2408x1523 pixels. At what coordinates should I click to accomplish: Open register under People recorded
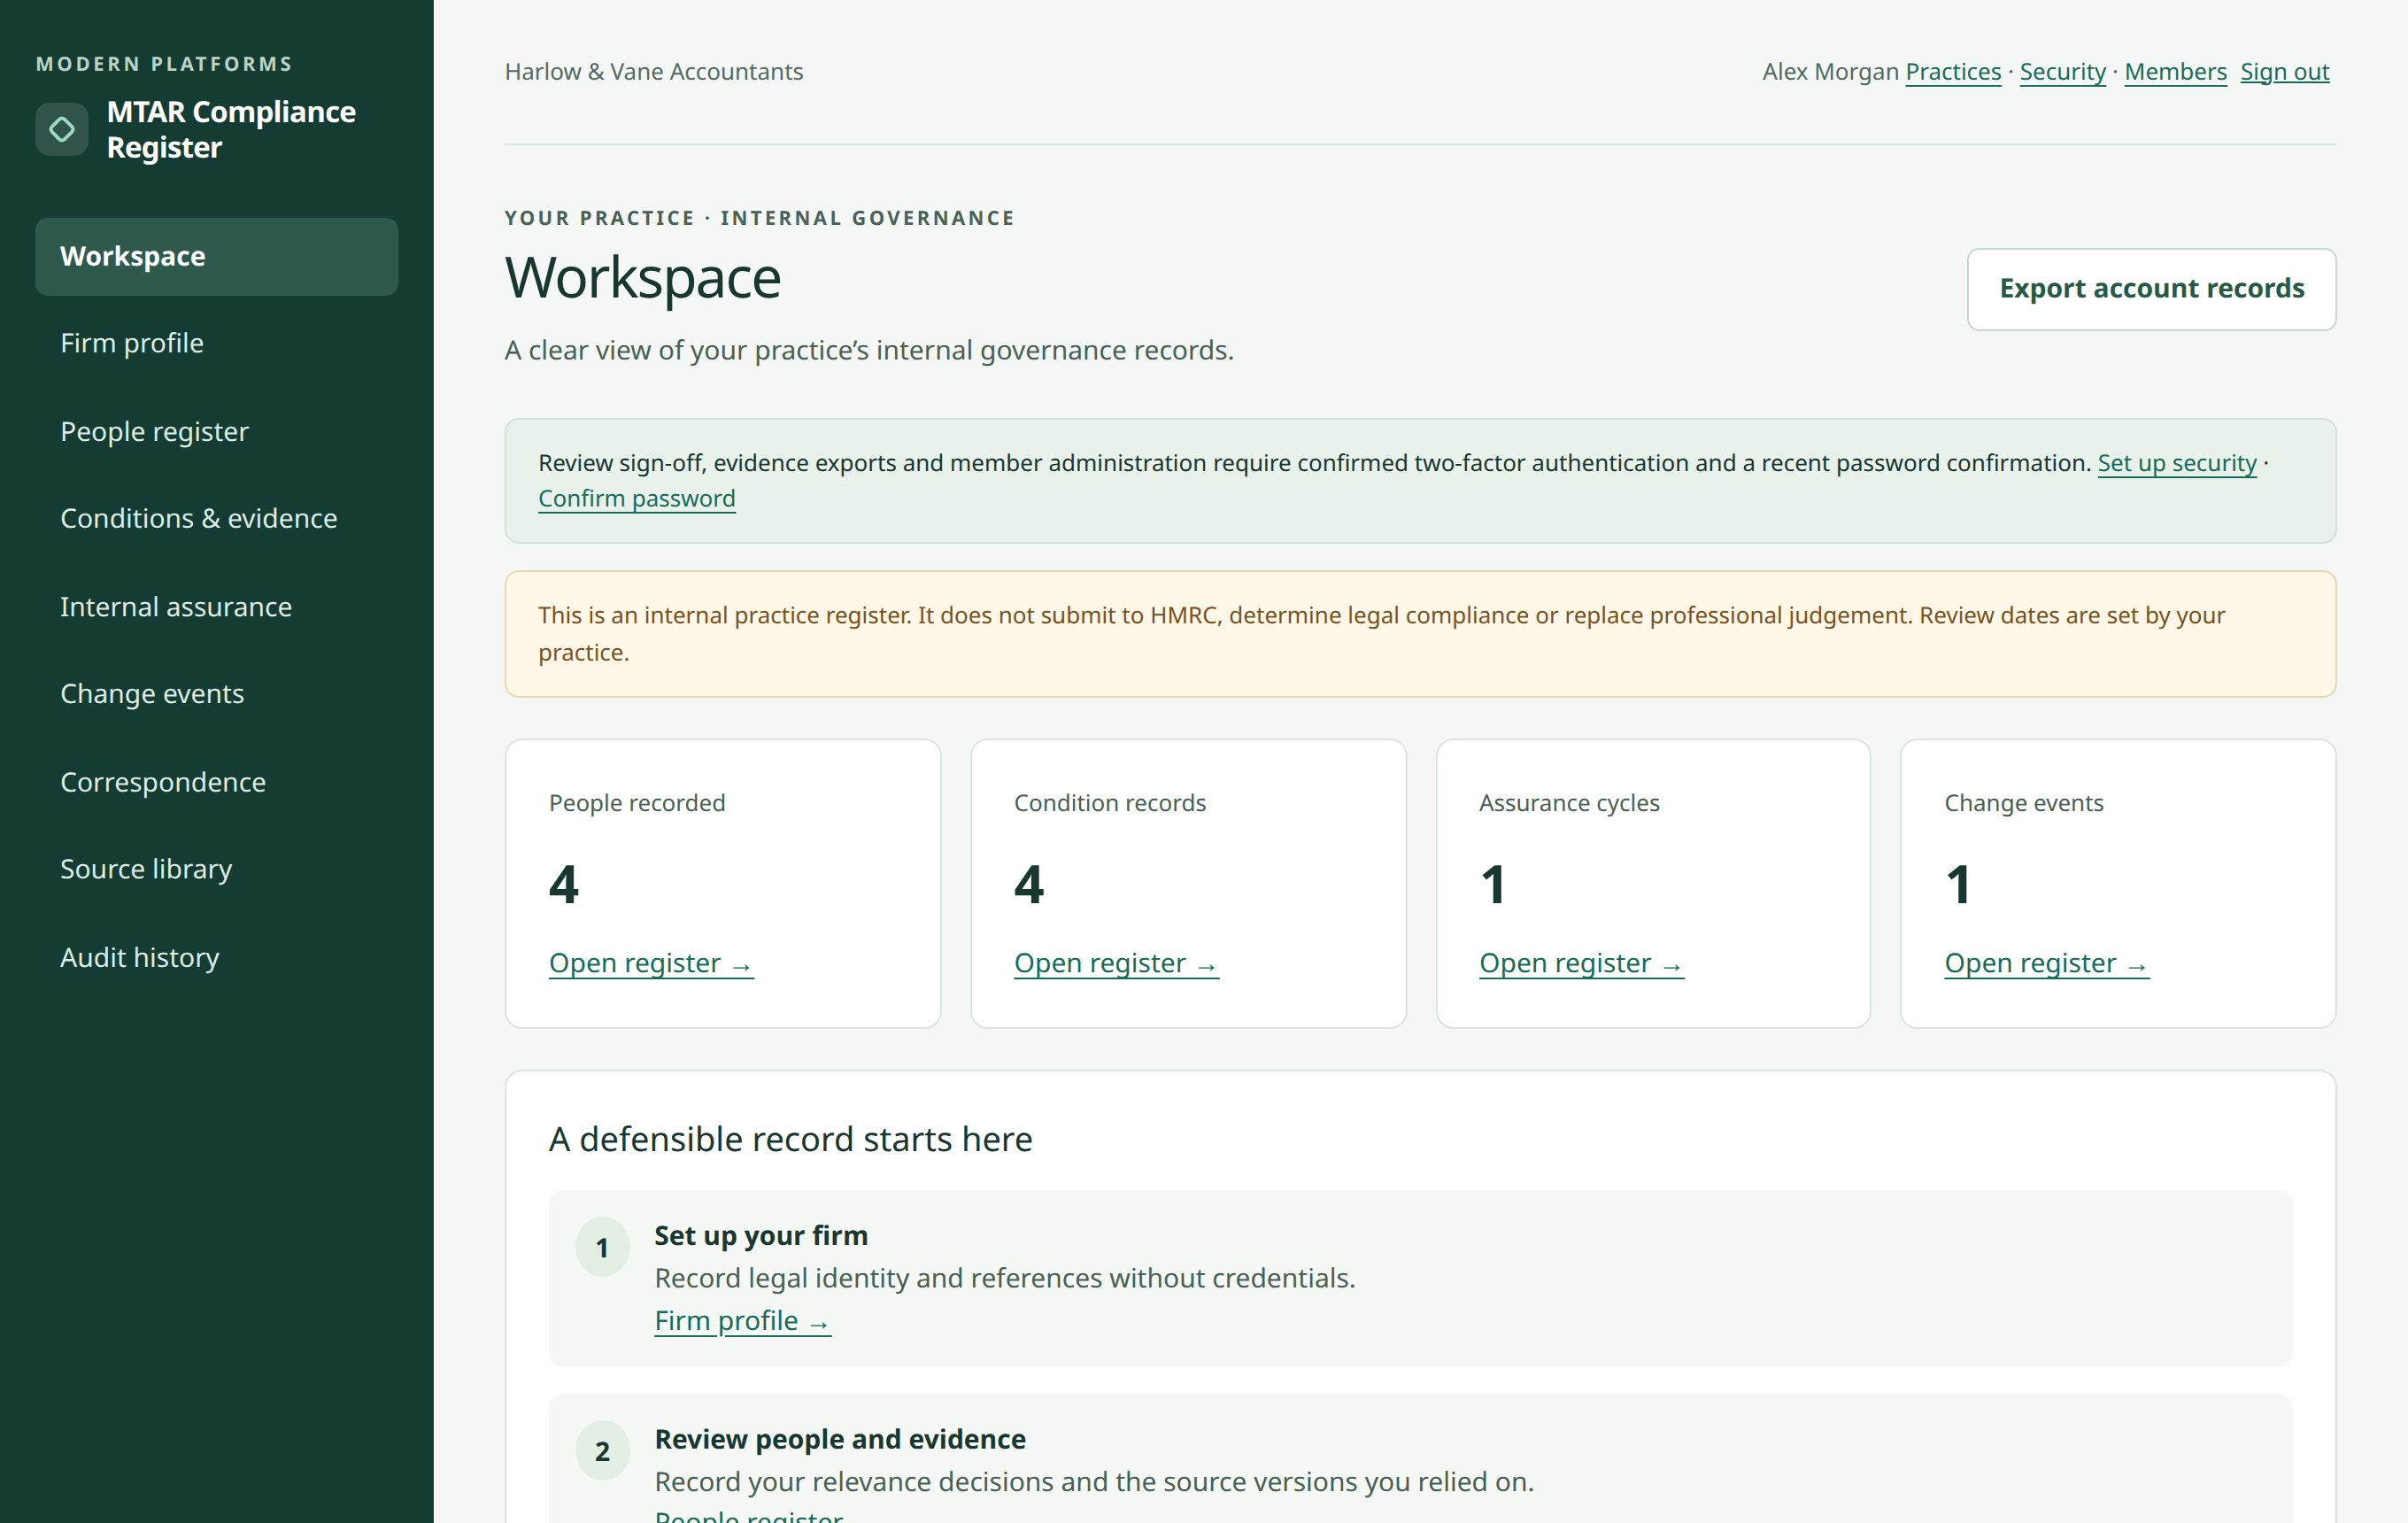(x=651, y=963)
